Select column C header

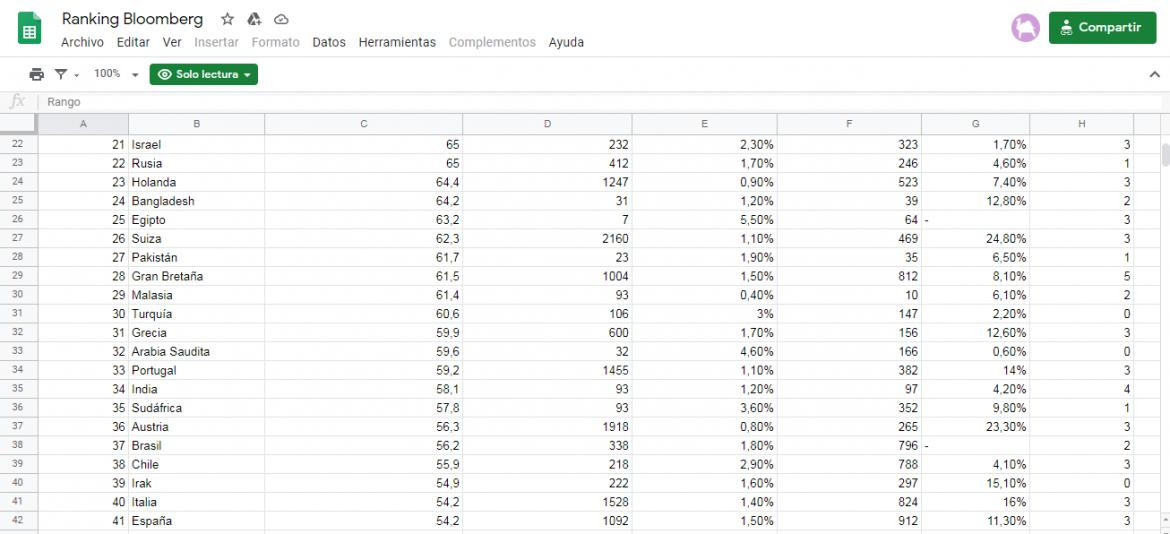click(x=363, y=124)
